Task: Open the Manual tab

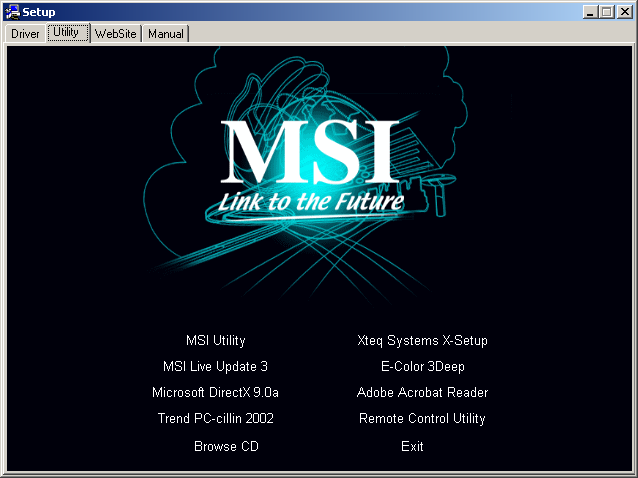Action: coord(166,33)
